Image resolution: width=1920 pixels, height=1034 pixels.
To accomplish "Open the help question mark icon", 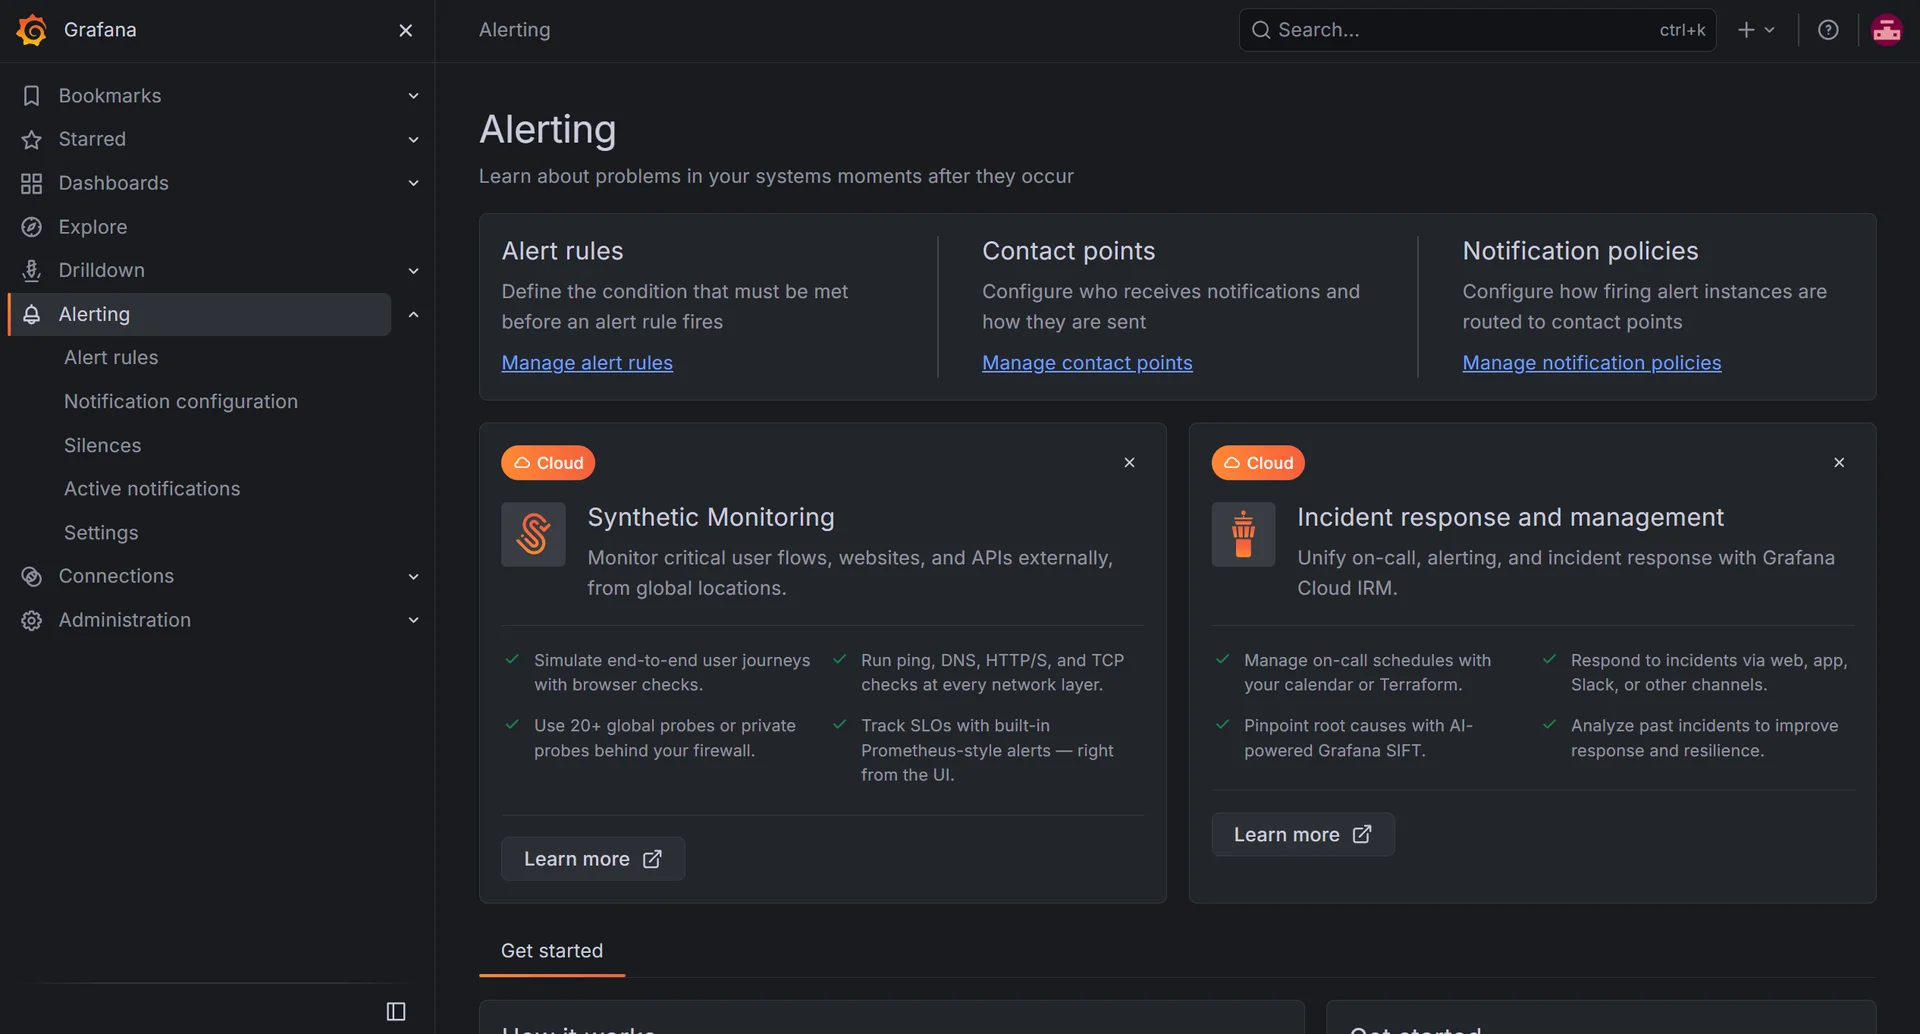I will (x=1828, y=30).
